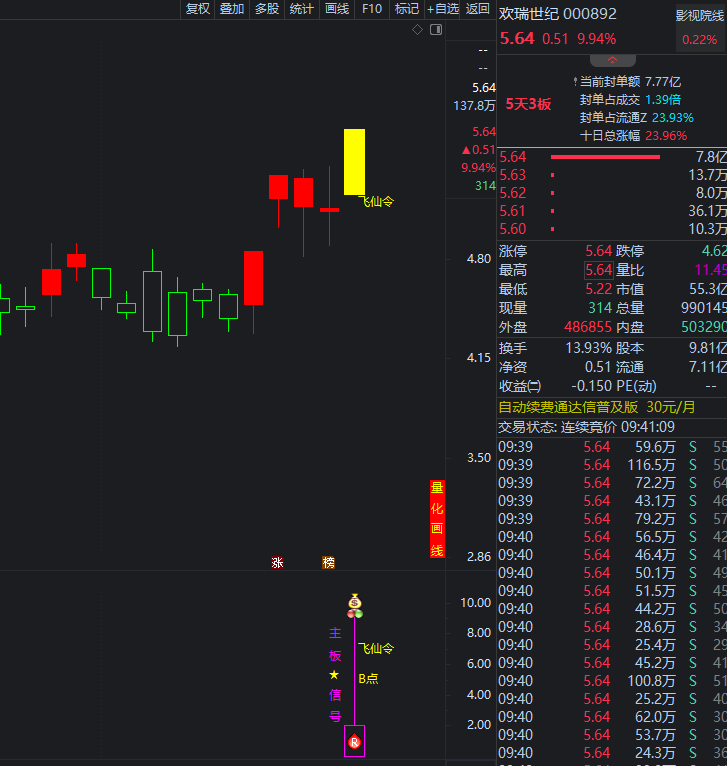
Task: Click the 十日总涨幅 23.96% row
Action: coord(633,135)
